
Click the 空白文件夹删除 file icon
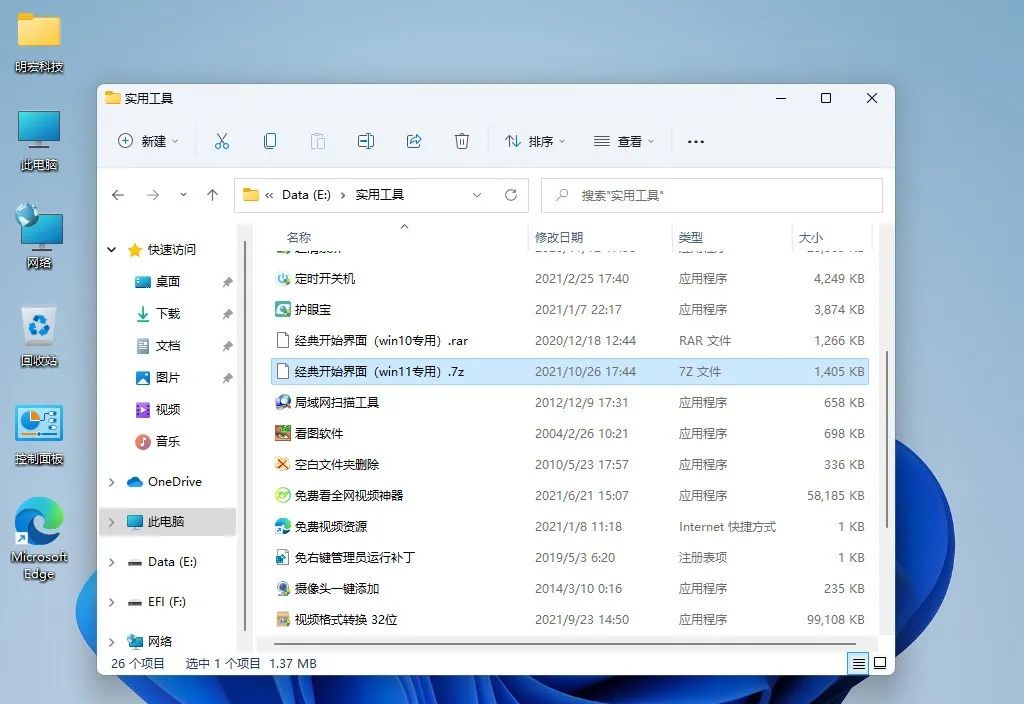coord(283,464)
